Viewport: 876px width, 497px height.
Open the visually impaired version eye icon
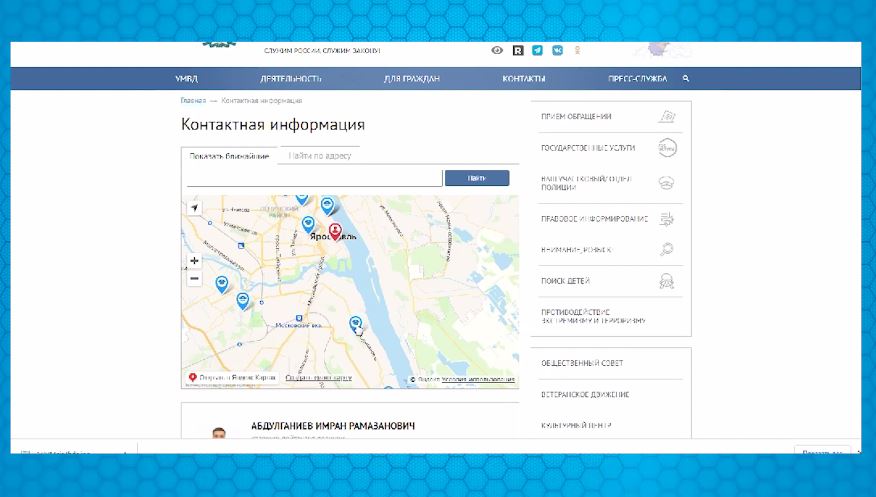[497, 50]
